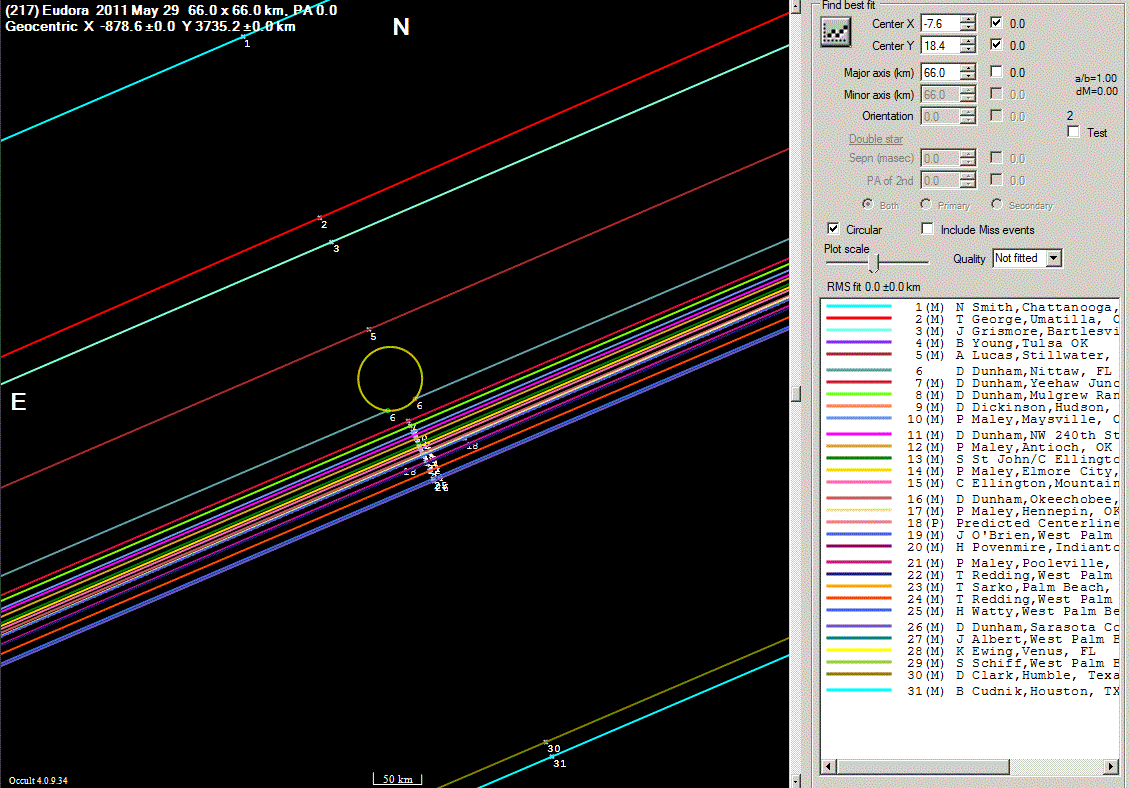
Task: Decrease Center Y with its down spinner arrow
Action: pyautogui.click(x=968, y=49)
